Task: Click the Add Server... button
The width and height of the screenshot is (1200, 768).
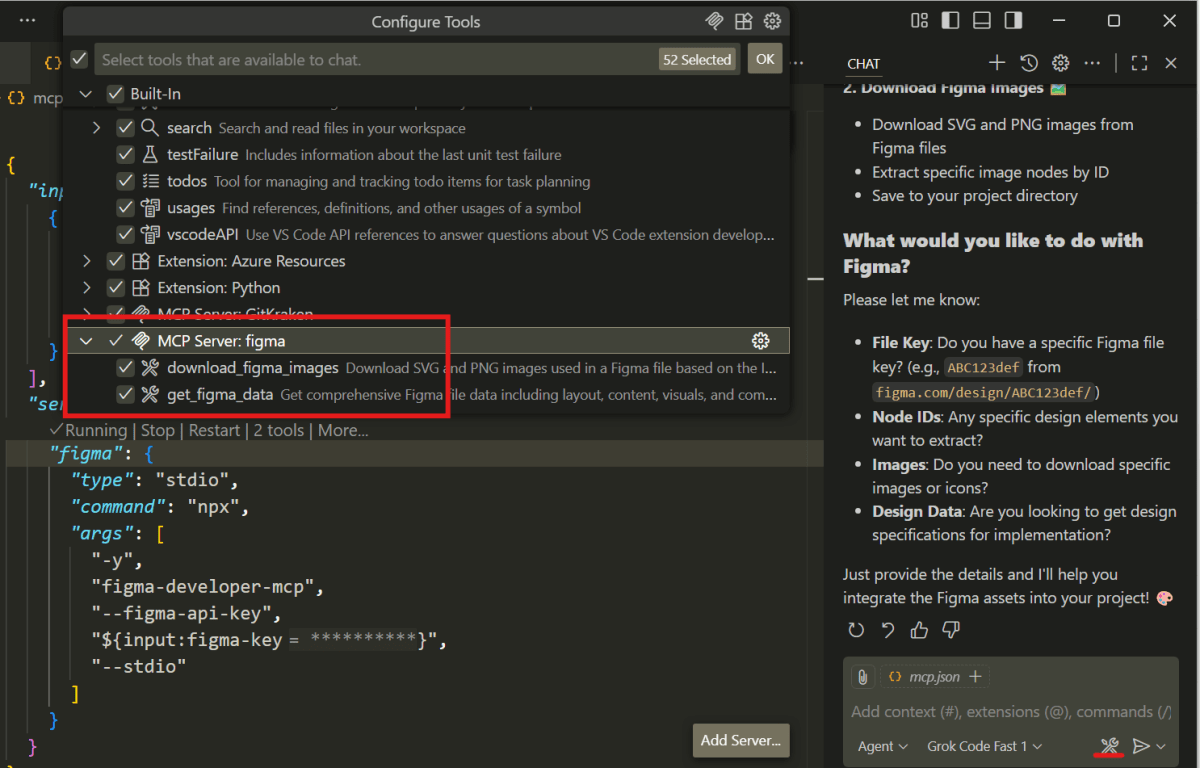Action: 740,740
